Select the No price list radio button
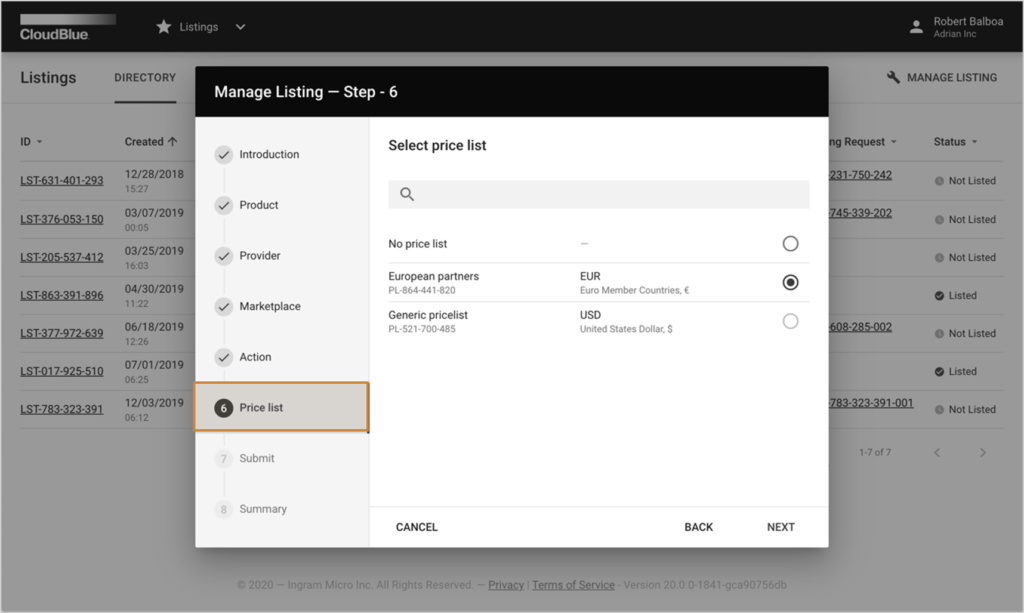Image resolution: width=1024 pixels, height=613 pixels. tap(790, 243)
